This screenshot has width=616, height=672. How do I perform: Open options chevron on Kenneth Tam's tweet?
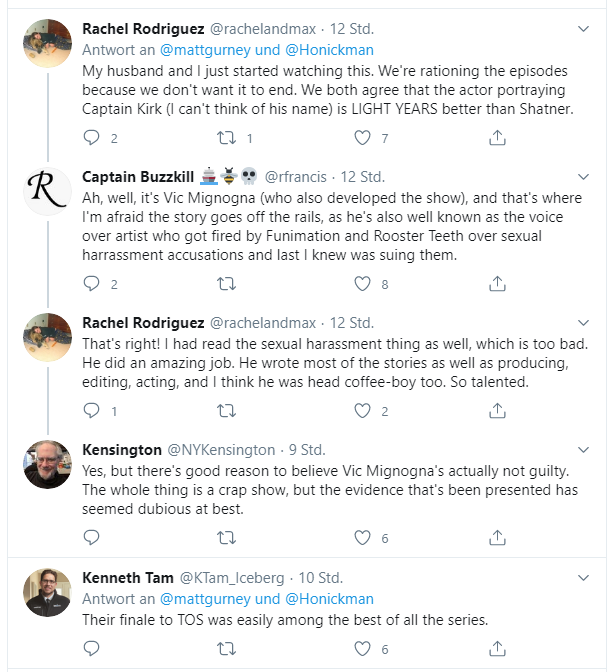pos(583,578)
